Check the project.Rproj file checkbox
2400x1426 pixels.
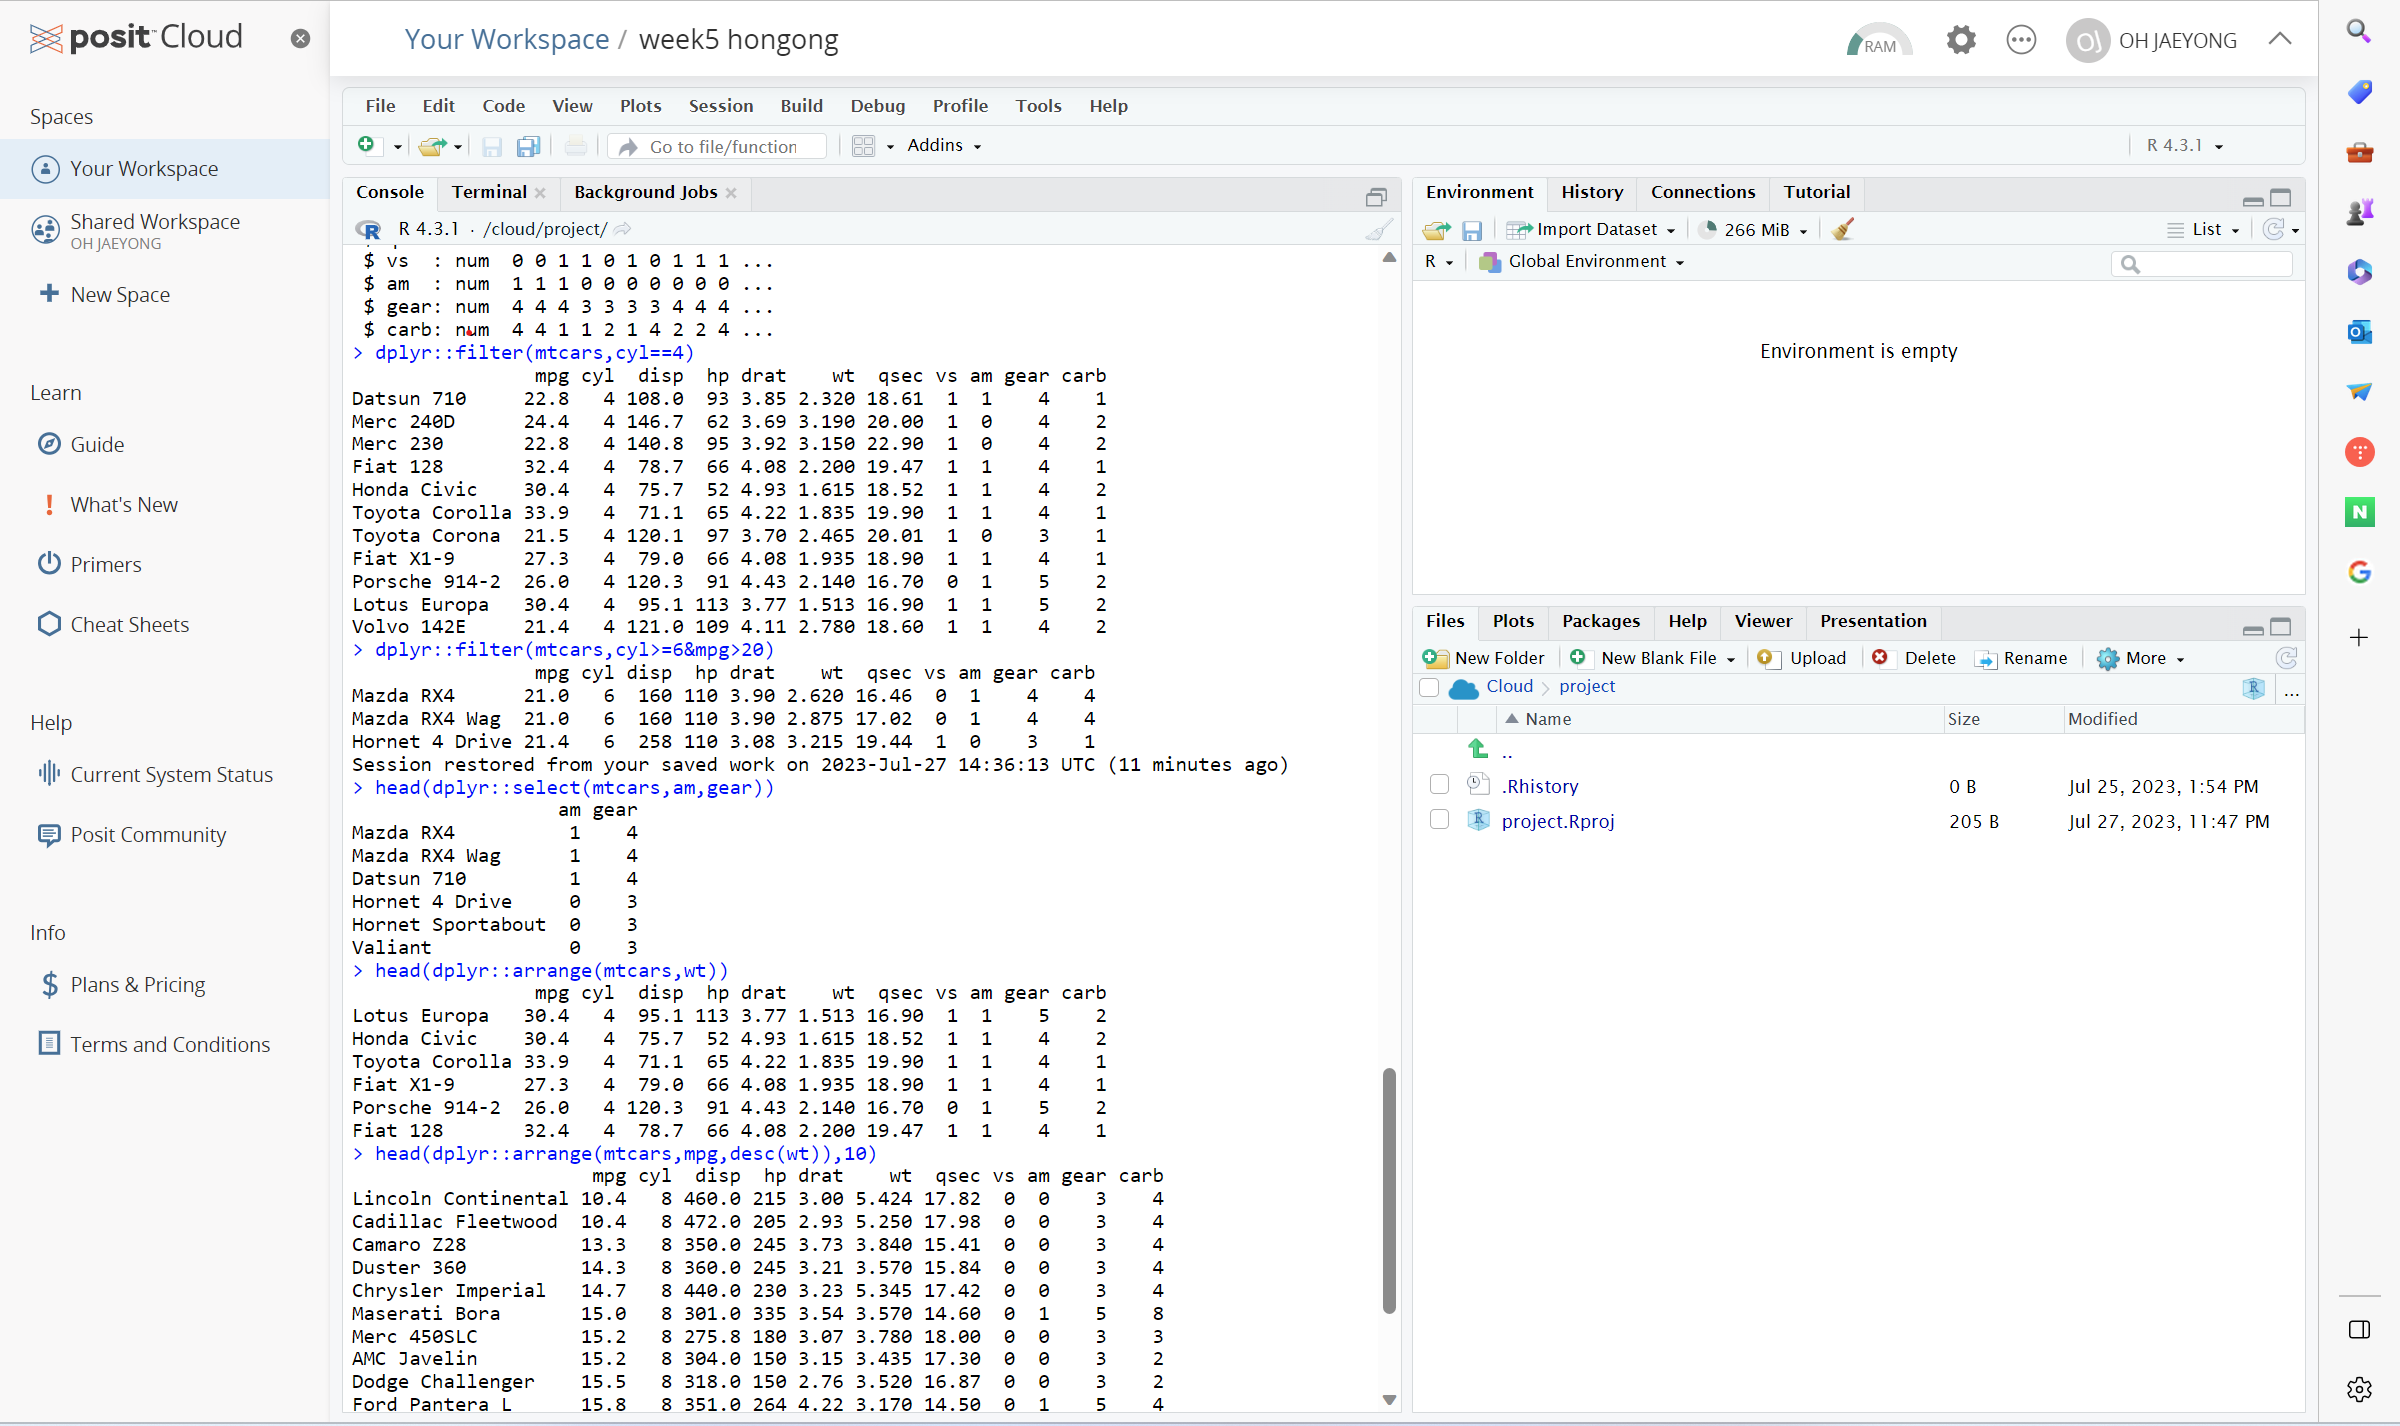click(1439, 820)
